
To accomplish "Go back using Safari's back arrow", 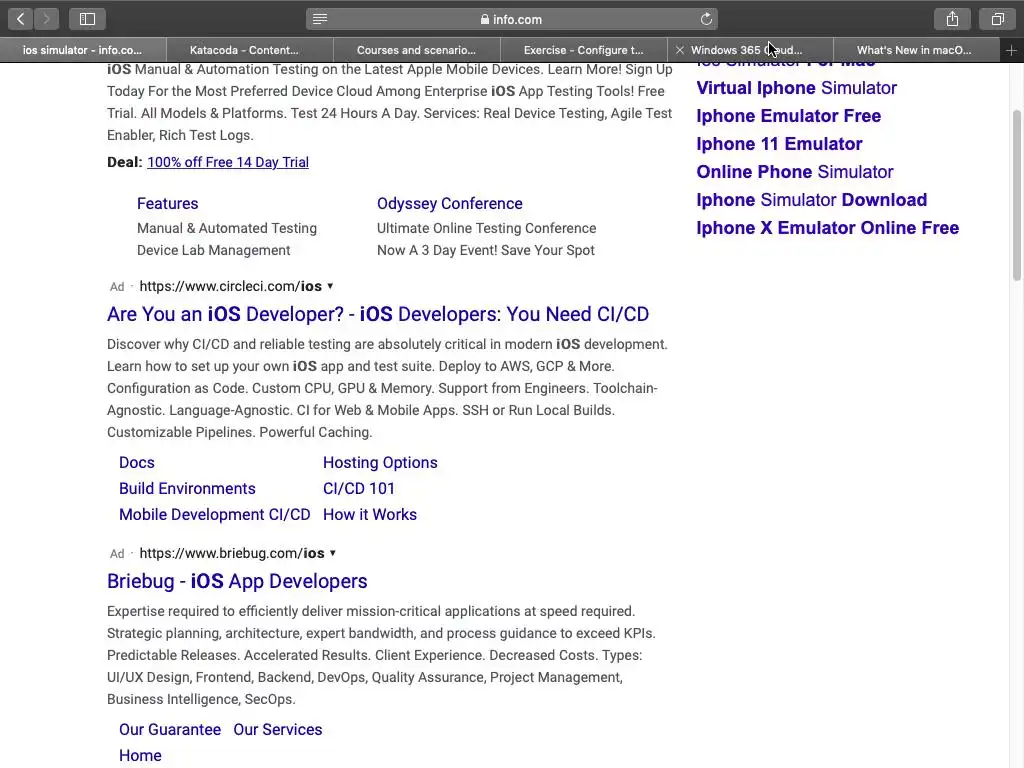I will (x=21, y=19).
